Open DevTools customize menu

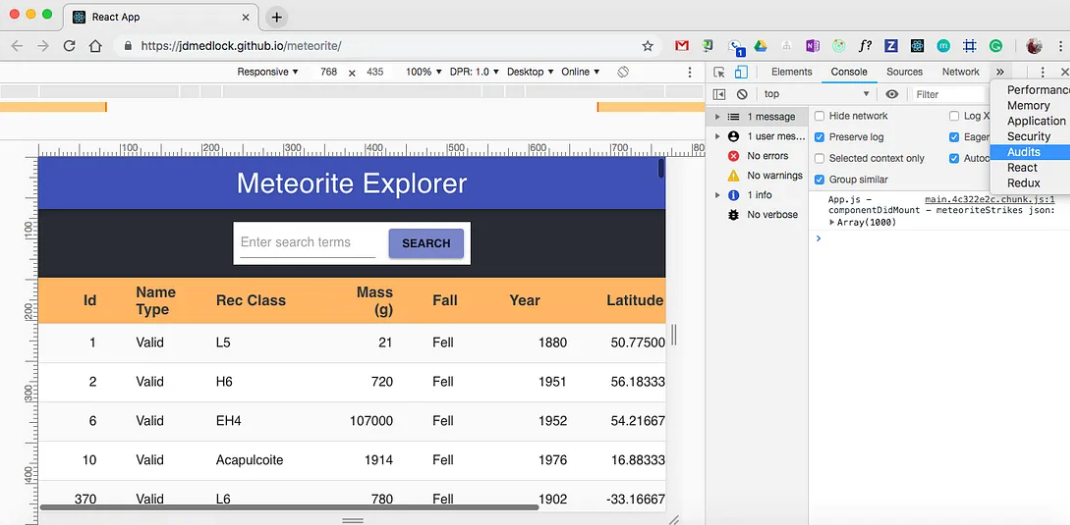click(1042, 72)
